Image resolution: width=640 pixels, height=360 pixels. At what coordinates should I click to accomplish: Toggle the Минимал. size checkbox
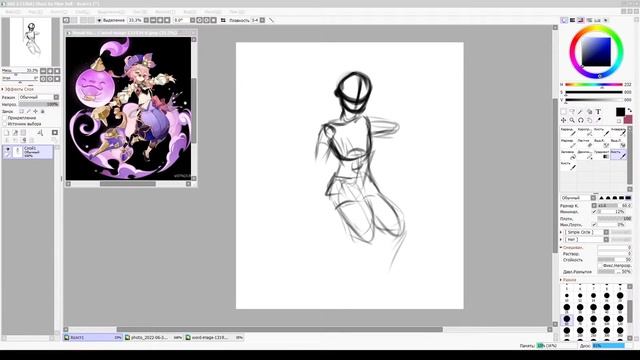pos(595,212)
